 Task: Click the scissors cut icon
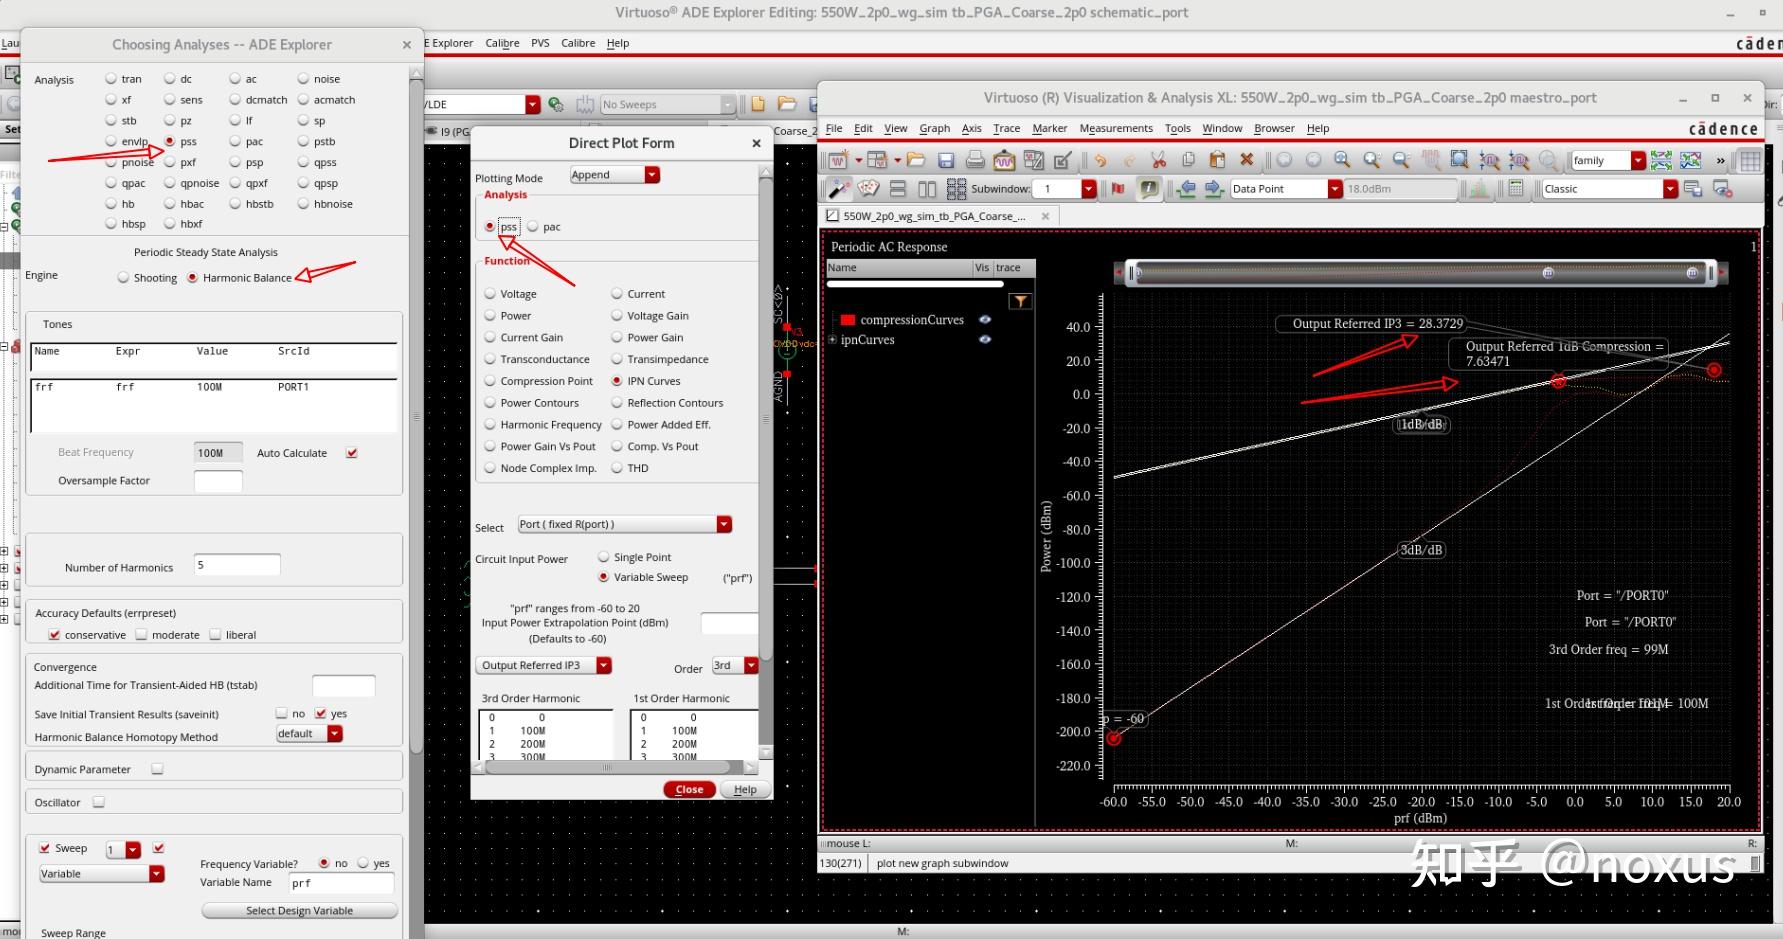coord(1158,160)
